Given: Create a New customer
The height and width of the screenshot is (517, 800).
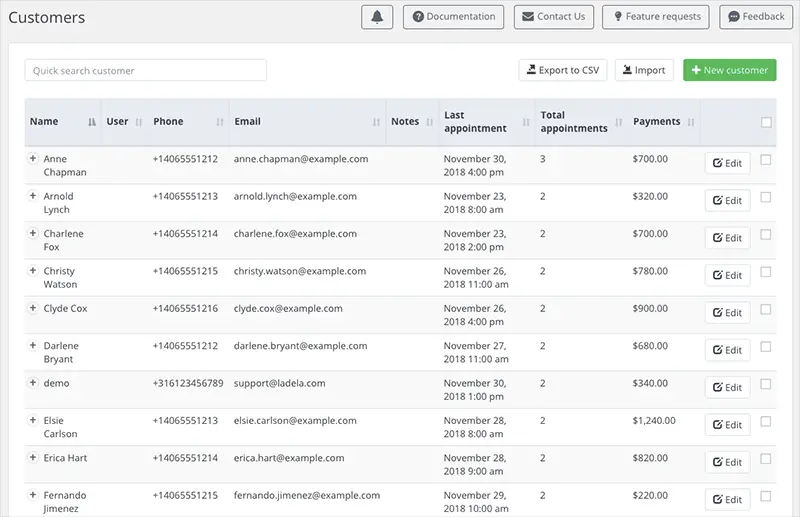Looking at the screenshot, I should 730,70.
